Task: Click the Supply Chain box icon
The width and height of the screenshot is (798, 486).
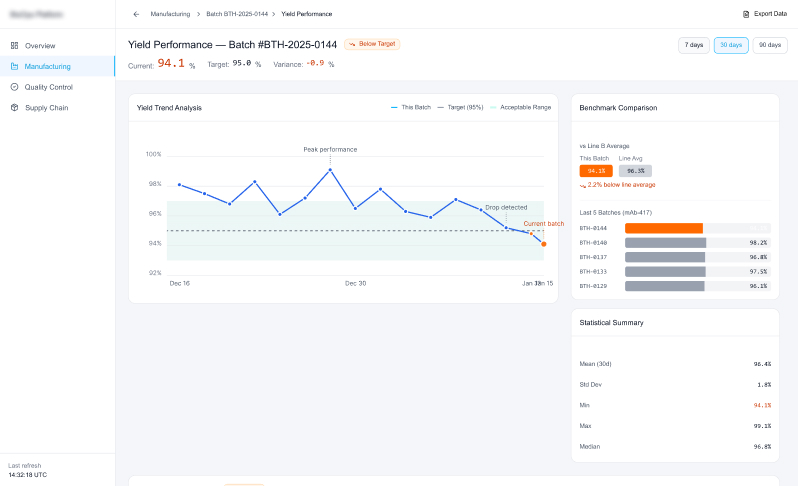Action: click(14, 108)
